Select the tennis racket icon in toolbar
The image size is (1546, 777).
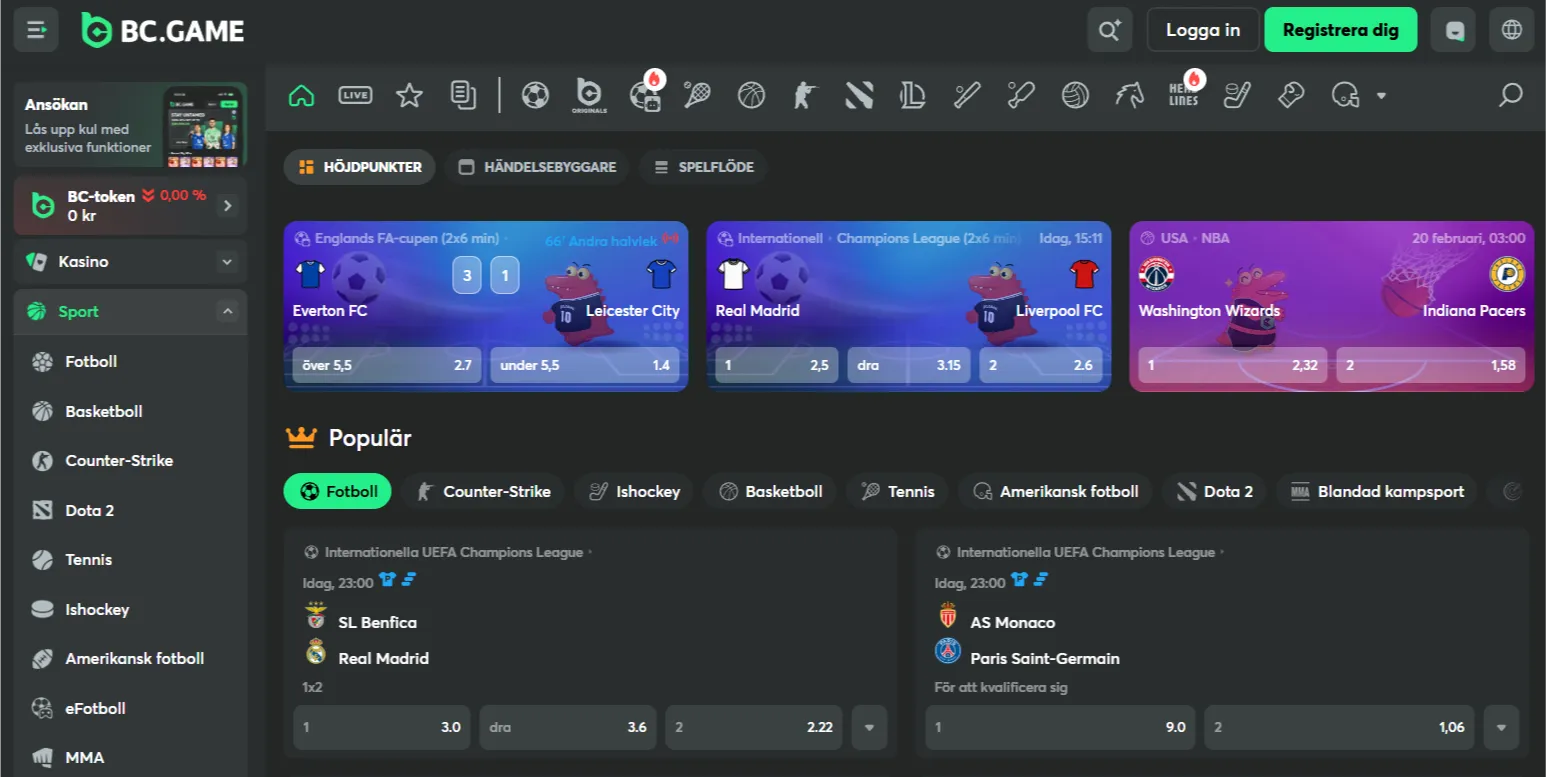pos(697,96)
